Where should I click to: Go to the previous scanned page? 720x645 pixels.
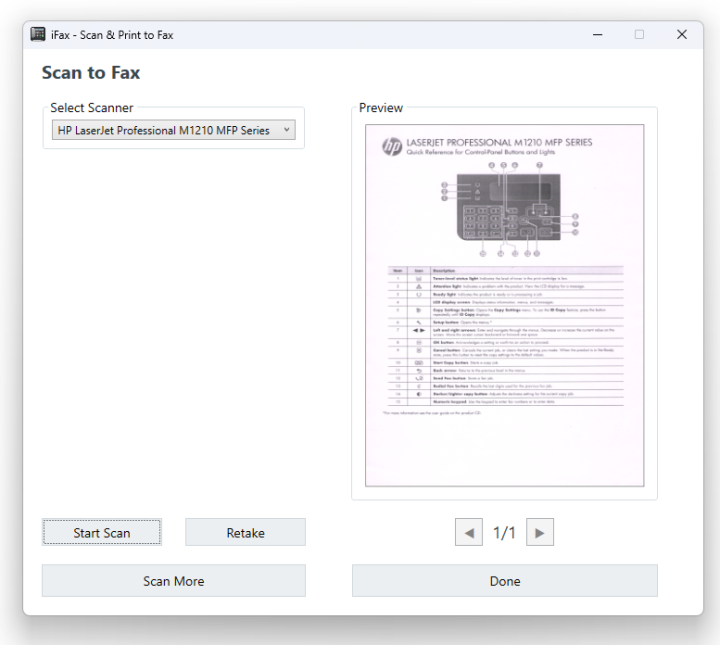tap(468, 533)
